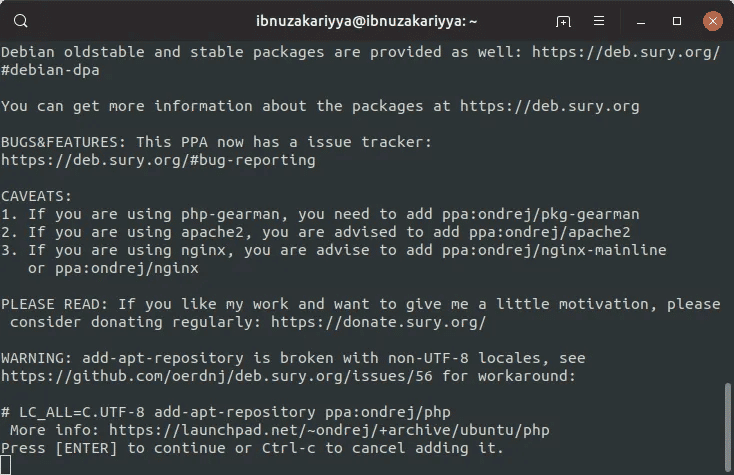Viewport: 734px width, 475px height.
Task: Click the ppa:ondrej/apache2 text
Action: tap(550, 232)
